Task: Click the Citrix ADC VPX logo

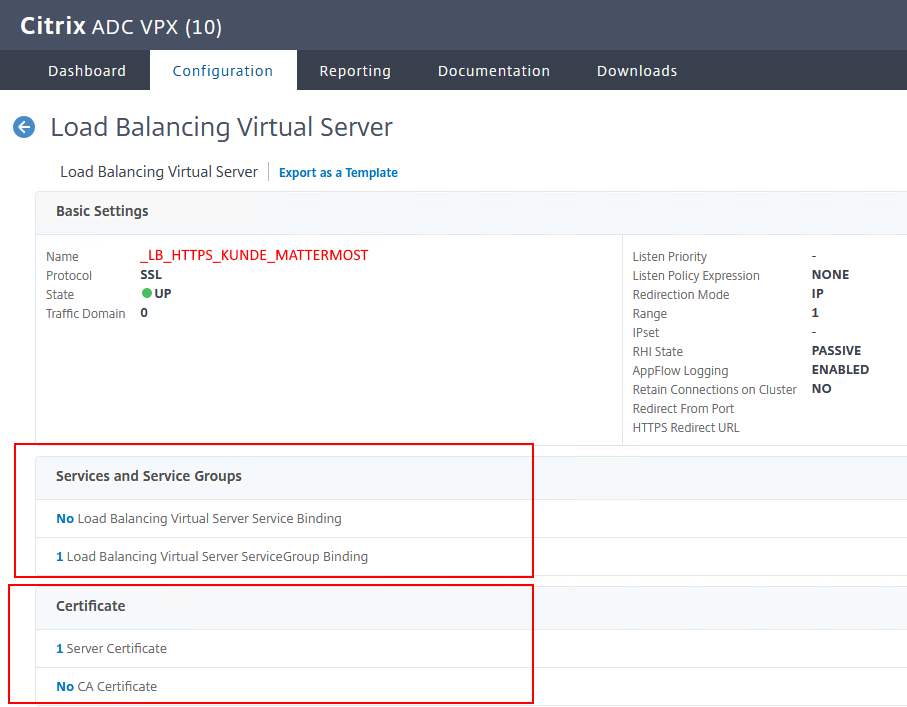Action: tap(121, 26)
